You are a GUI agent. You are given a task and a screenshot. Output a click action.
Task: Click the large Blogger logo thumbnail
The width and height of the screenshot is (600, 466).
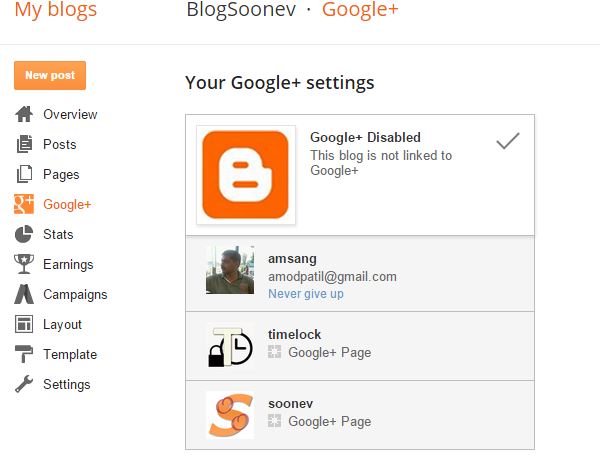click(x=246, y=175)
